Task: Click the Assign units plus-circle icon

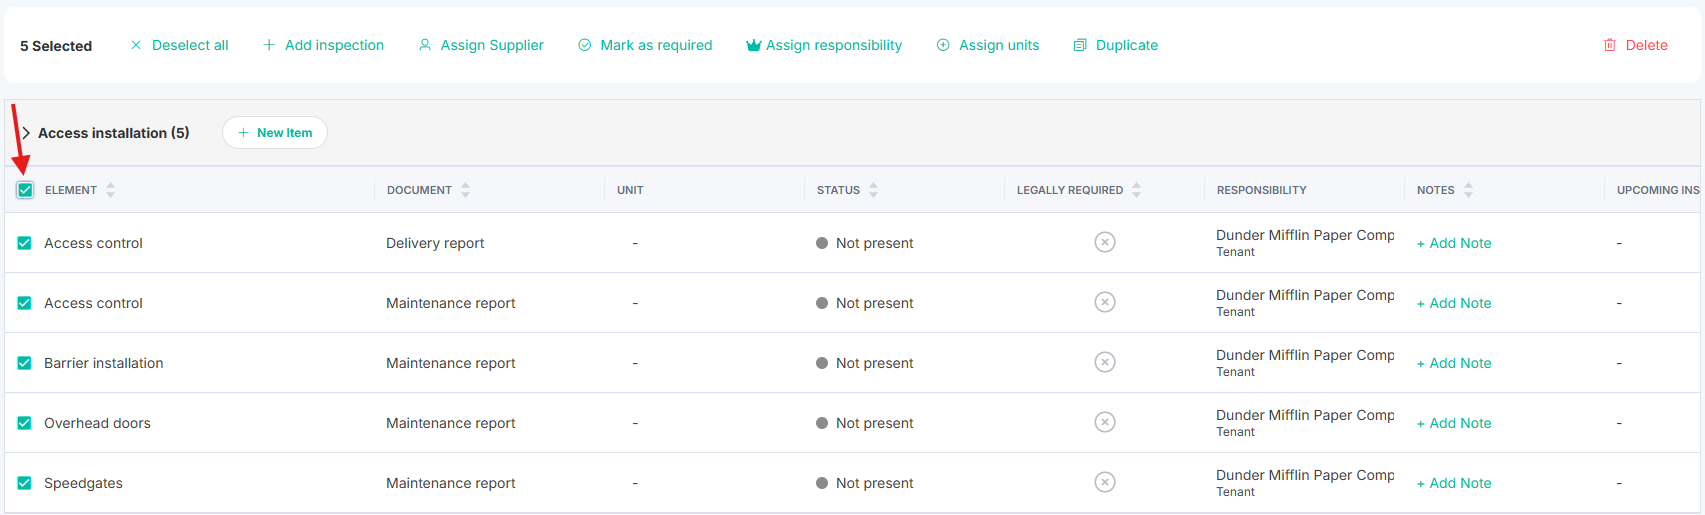Action: 943,45
